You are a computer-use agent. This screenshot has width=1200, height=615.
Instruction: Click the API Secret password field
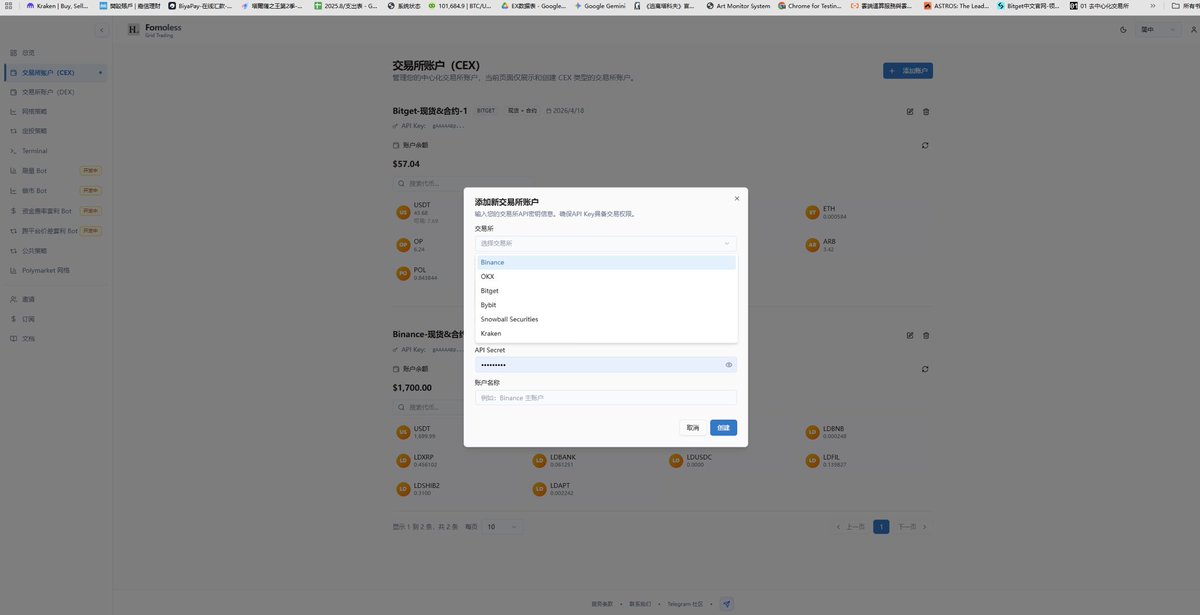605,365
